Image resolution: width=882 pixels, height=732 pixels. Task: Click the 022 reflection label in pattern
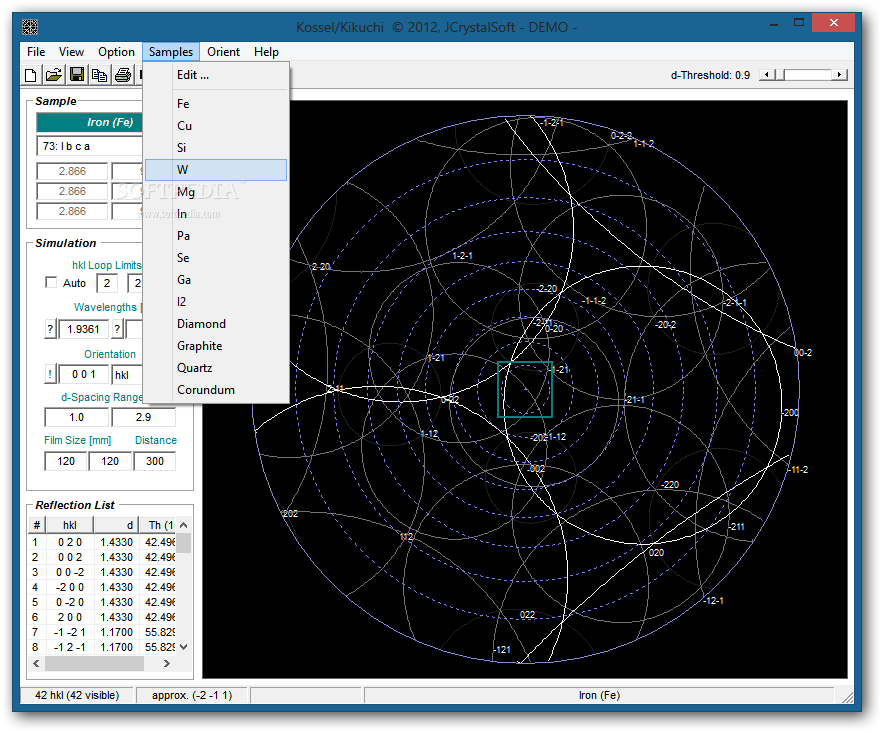coord(527,614)
